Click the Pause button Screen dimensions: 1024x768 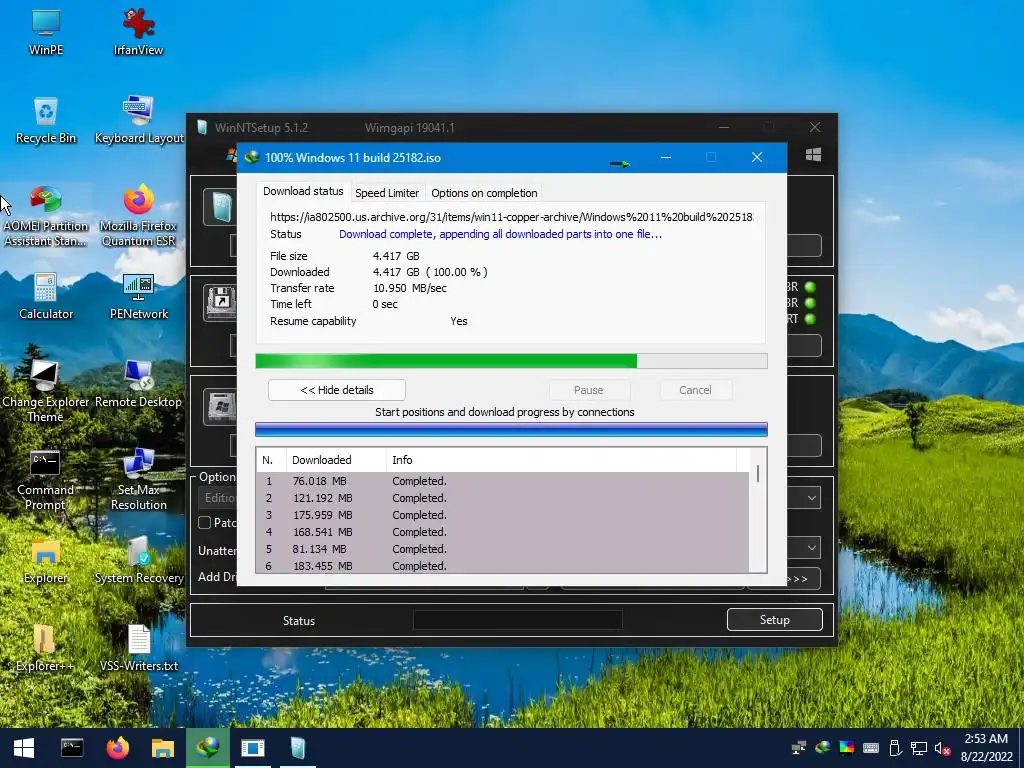click(589, 390)
